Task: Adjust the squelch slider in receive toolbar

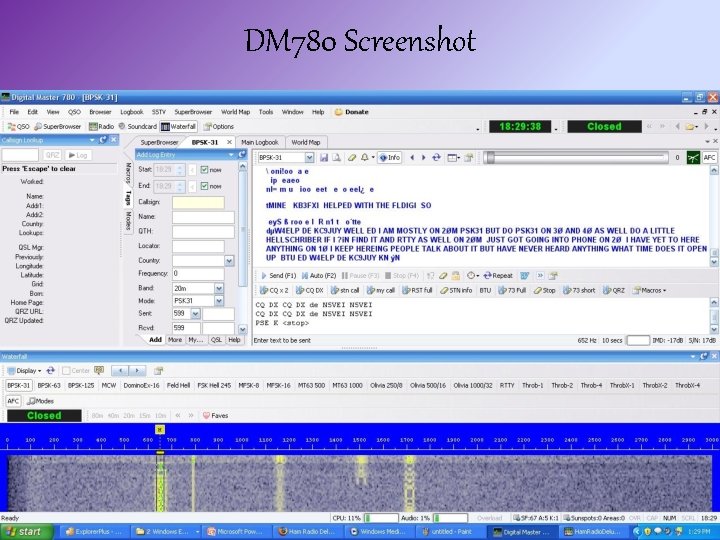Action: click(x=491, y=158)
